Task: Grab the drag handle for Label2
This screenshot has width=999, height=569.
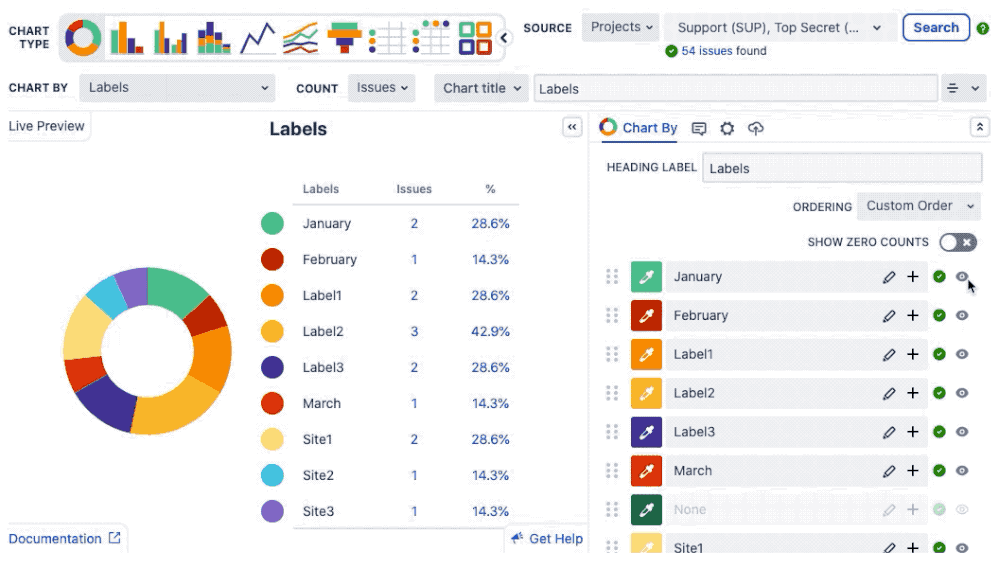Action: click(x=612, y=393)
